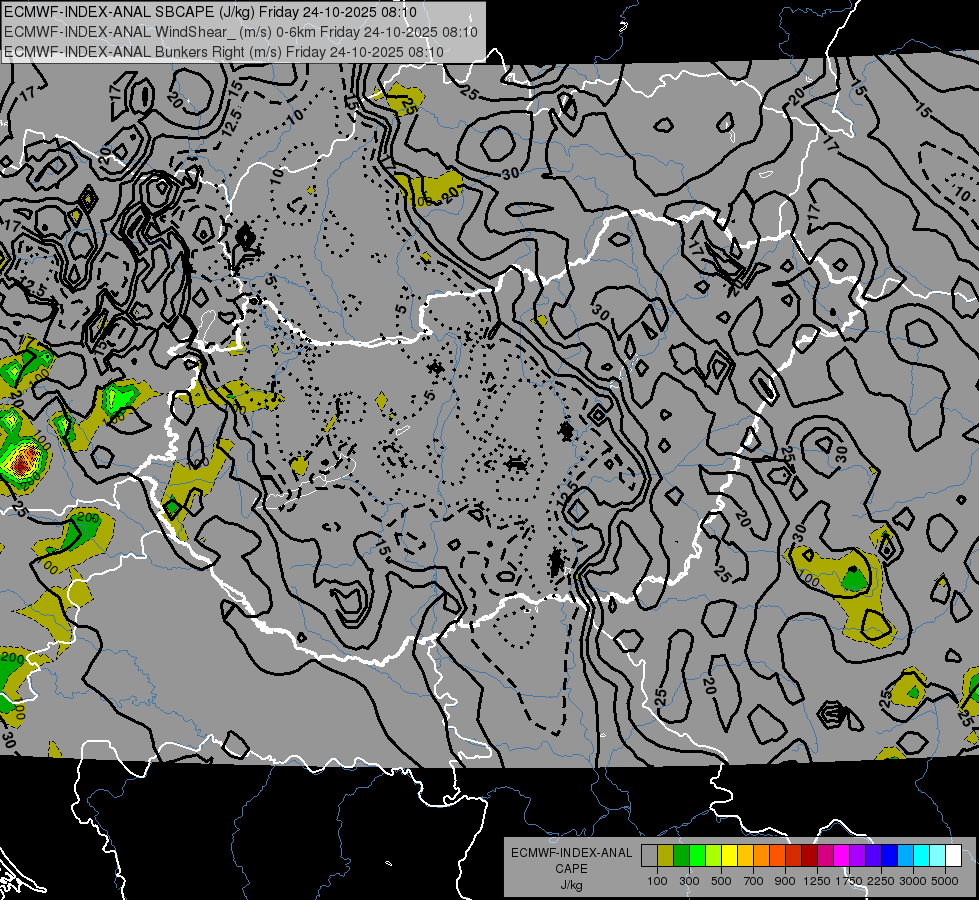Click the 1750 legend tick label
Image resolution: width=979 pixels, height=900 pixels.
pos(850,881)
